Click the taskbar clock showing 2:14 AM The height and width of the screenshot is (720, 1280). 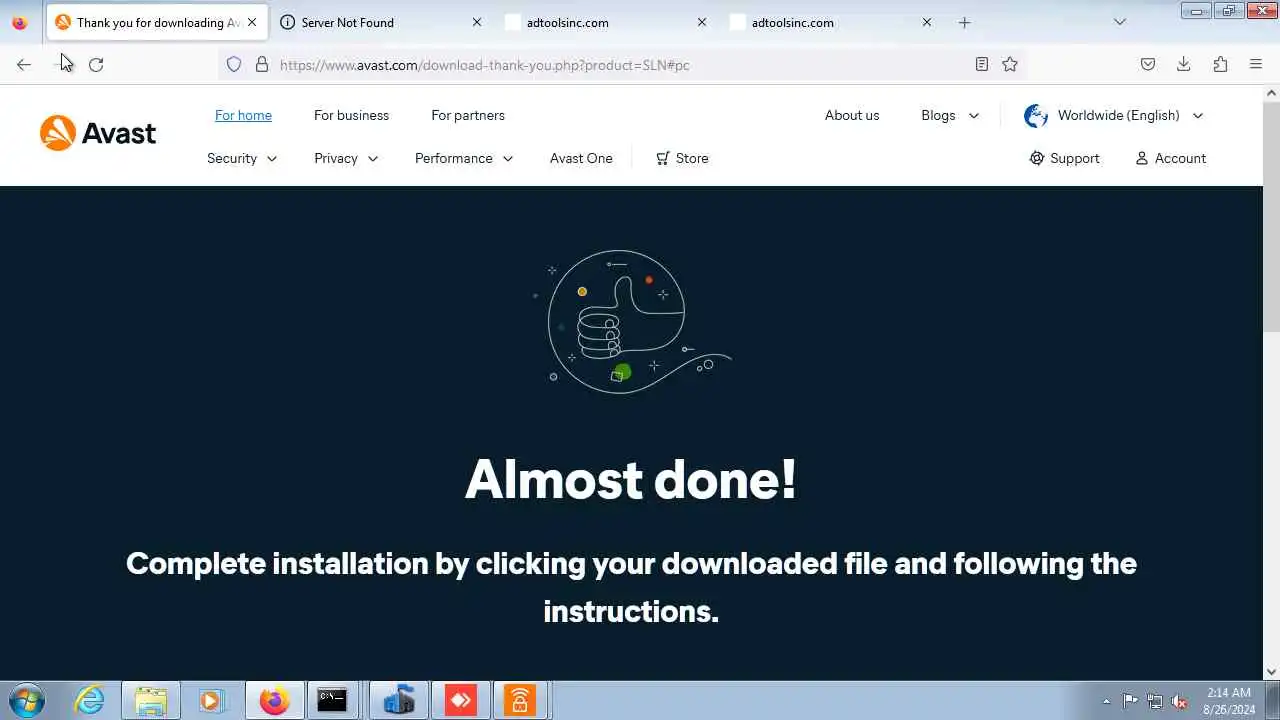1229,701
